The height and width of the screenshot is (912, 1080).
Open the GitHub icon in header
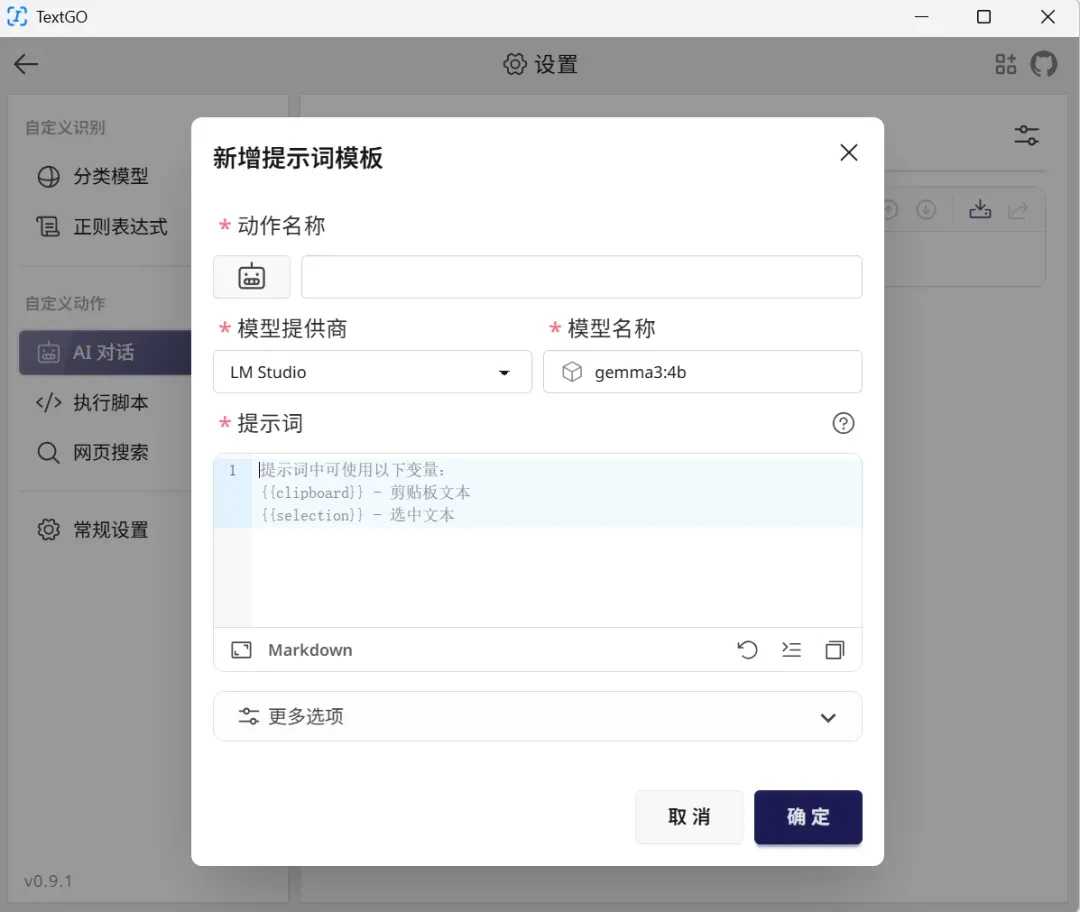1043,64
